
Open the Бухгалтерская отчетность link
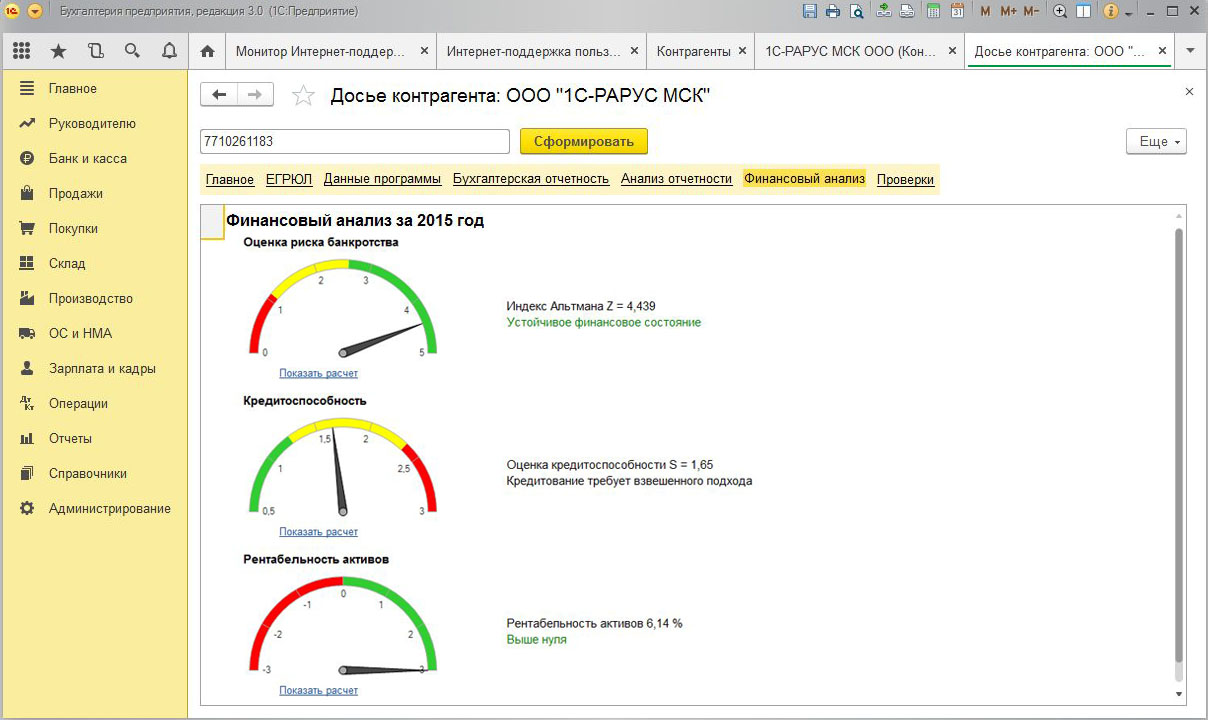click(531, 180)
